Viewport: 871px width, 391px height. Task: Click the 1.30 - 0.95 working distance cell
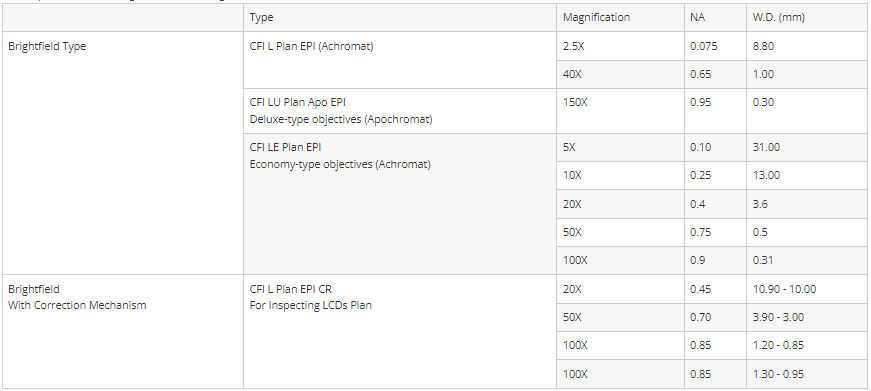click(x=807, y=374)
